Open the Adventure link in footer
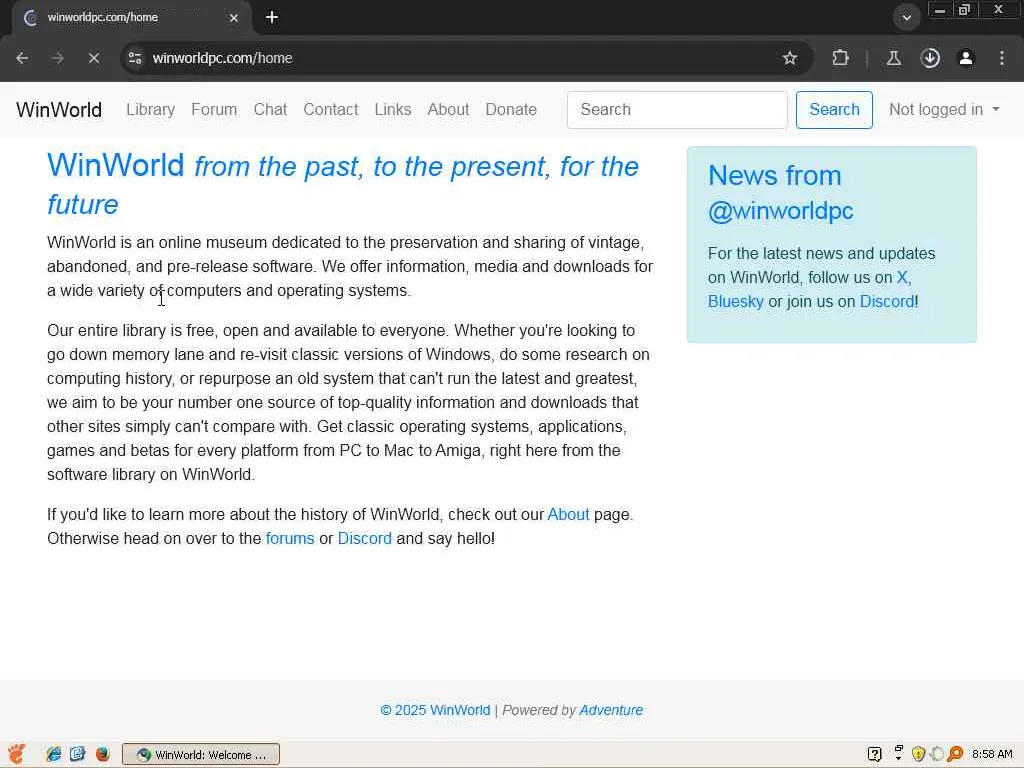This screenshot has width=1024, height=768. 611,711
